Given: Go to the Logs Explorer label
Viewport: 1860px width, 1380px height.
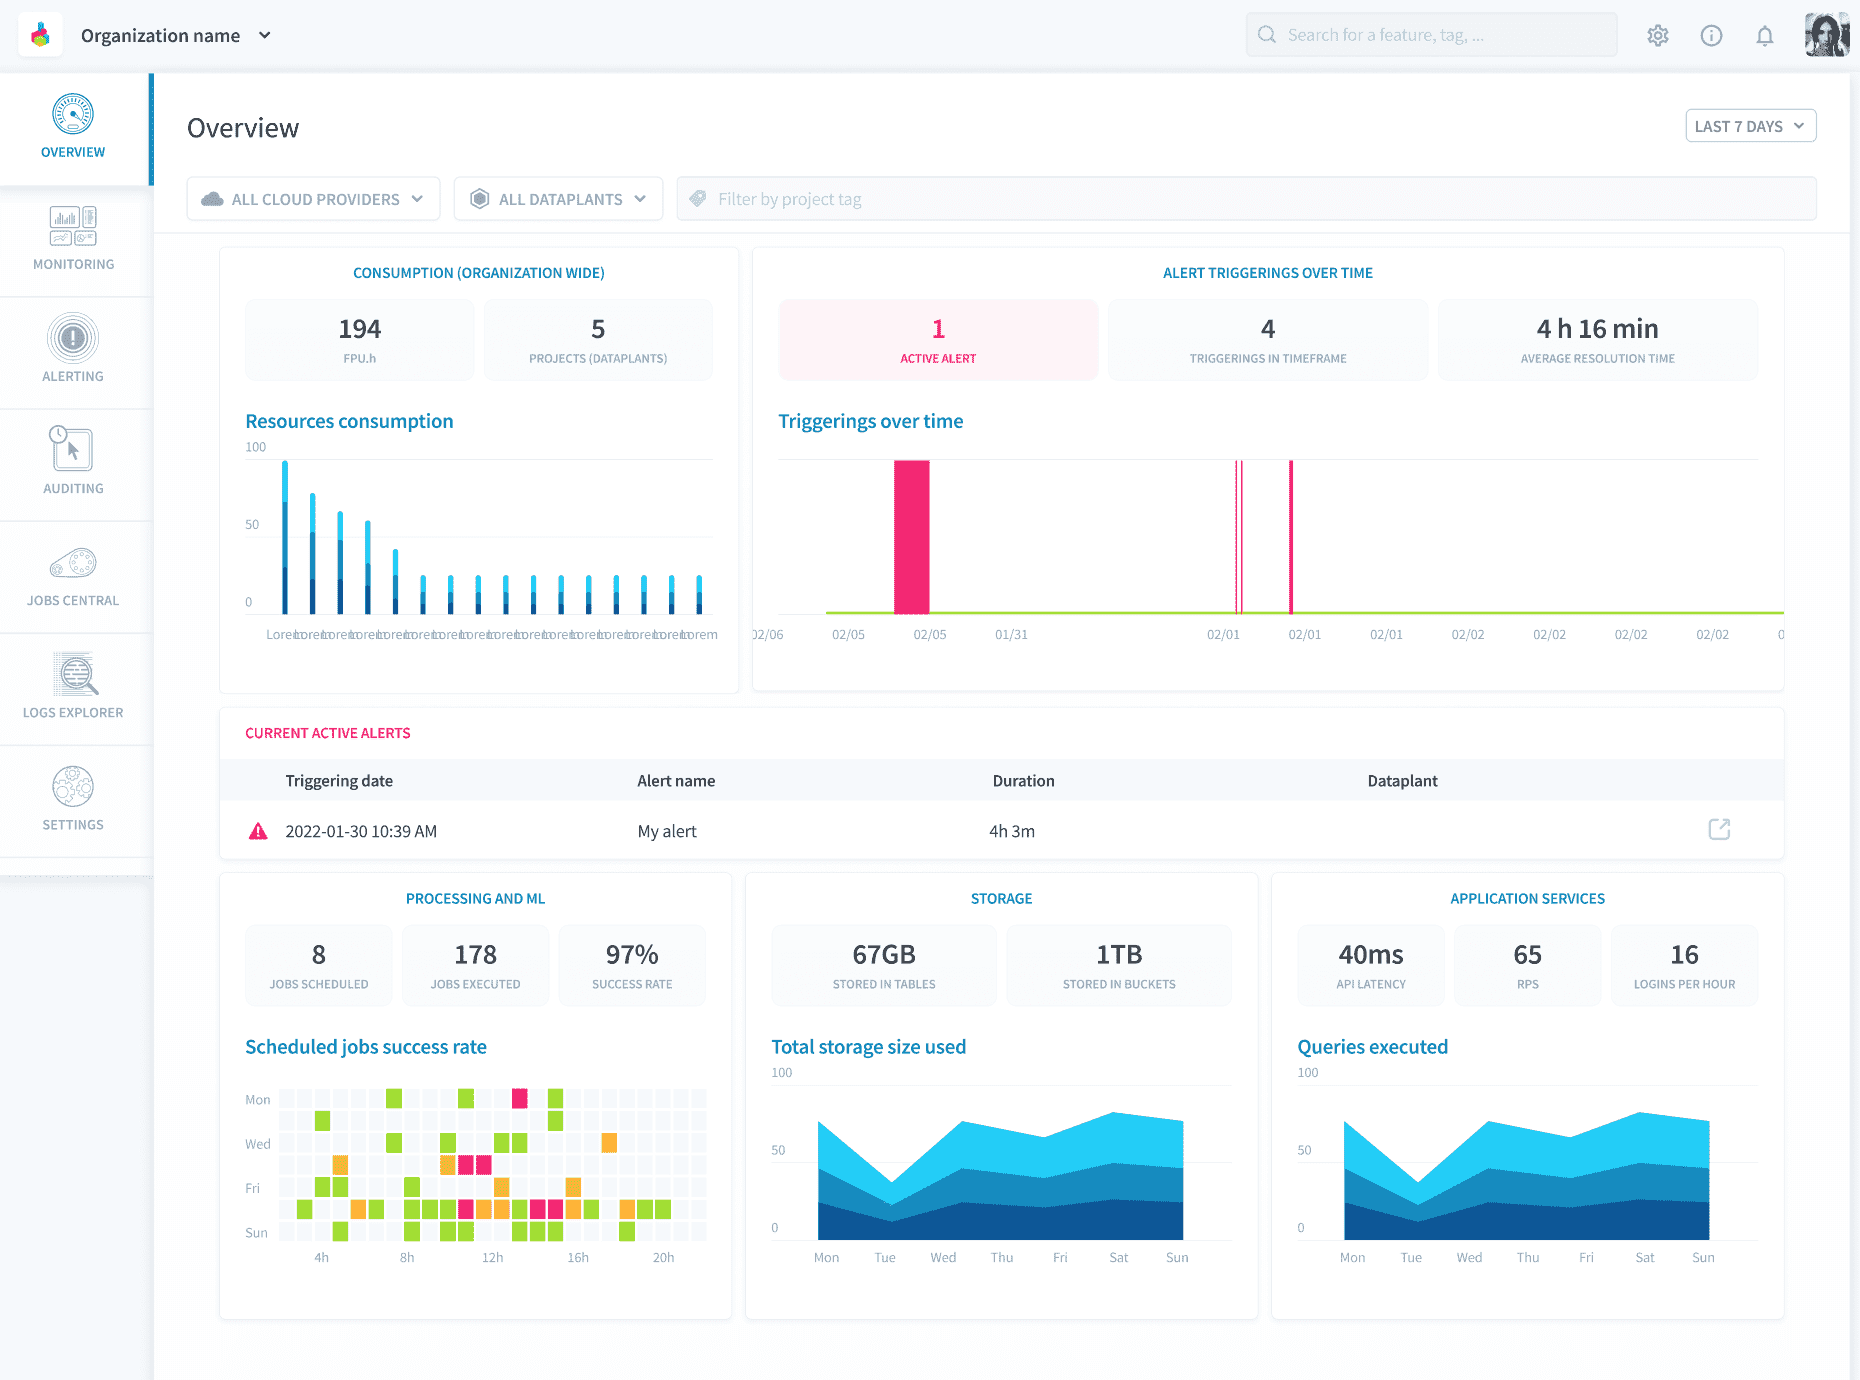Looking at the screenshot, I should (73, 712).
